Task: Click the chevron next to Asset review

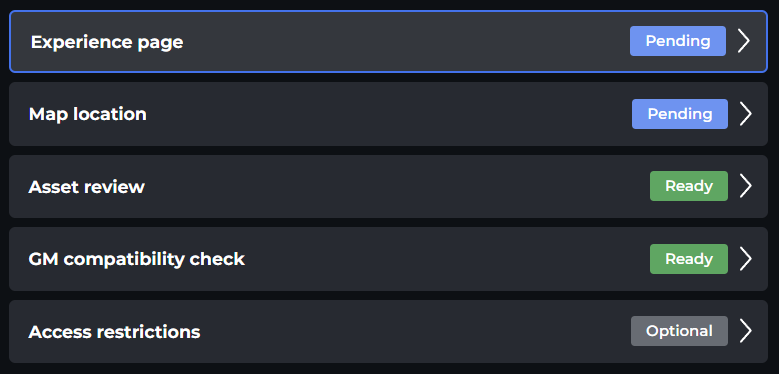Action: pyautogui.click(x=745, y=186)
